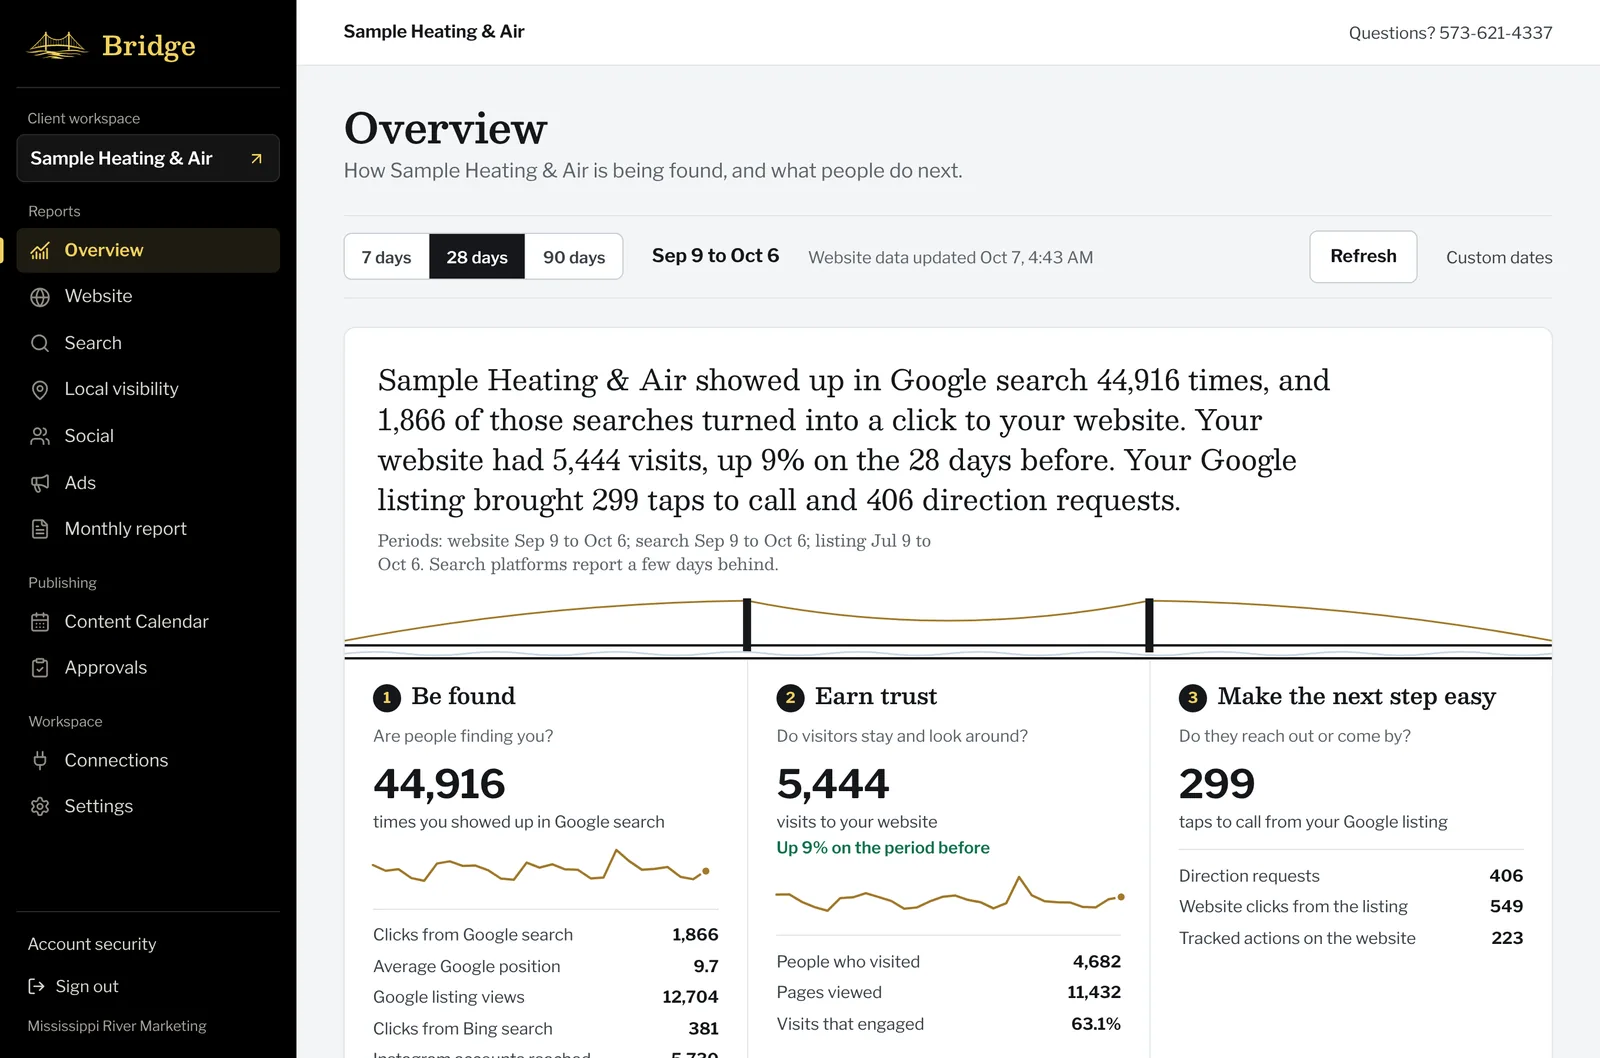The image size is (1600, 1058).
Task: Open the Website report
Action: (x=148, y=296)
